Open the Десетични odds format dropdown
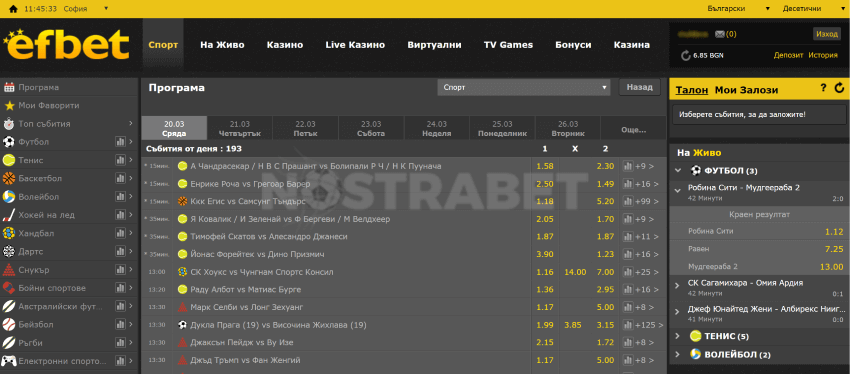Screen dimensions: 850x374 click(812, 9)
